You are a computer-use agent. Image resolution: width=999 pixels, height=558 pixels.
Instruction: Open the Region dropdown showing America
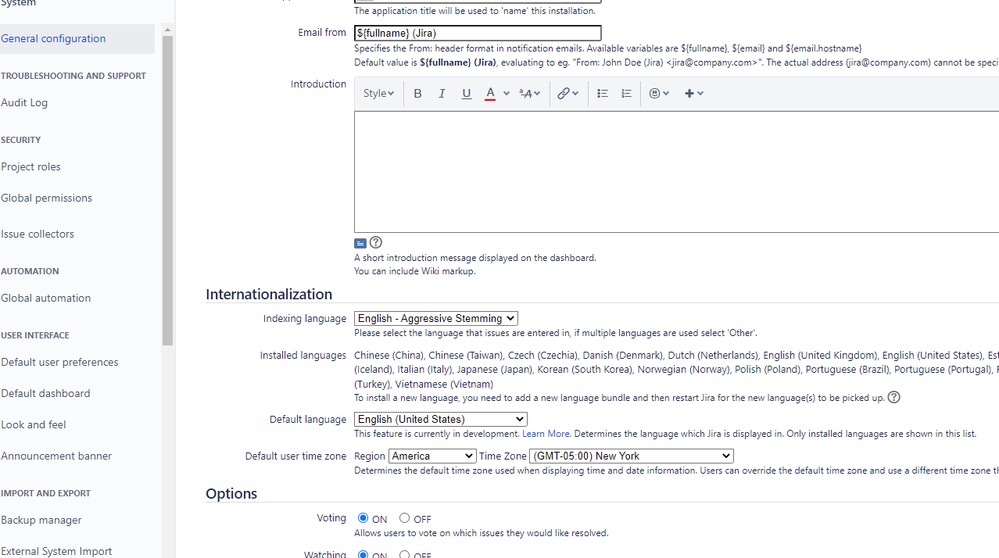[x=432, y=456]
